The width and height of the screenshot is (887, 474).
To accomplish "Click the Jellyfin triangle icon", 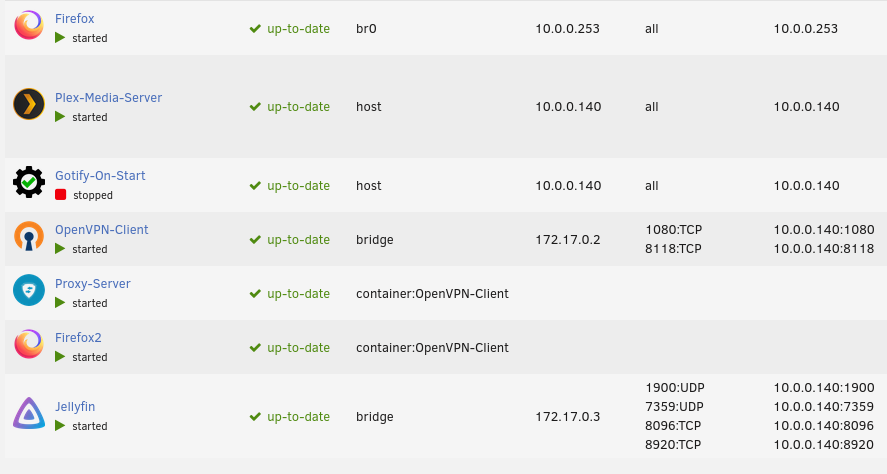I will [29, 413].
